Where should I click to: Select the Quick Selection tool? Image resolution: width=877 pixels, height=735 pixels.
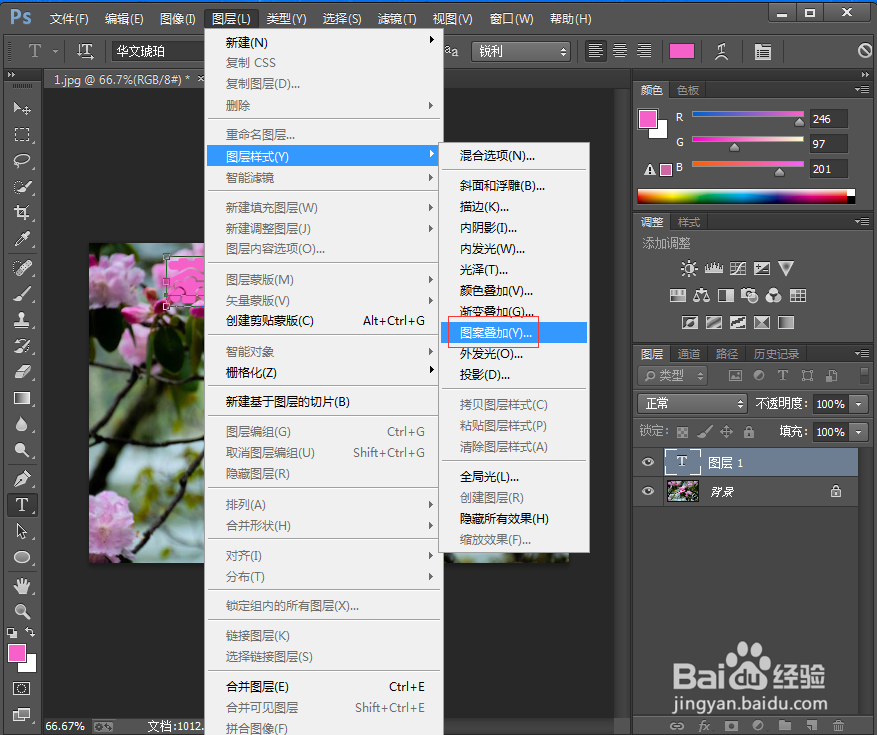(x=22, y=187)
